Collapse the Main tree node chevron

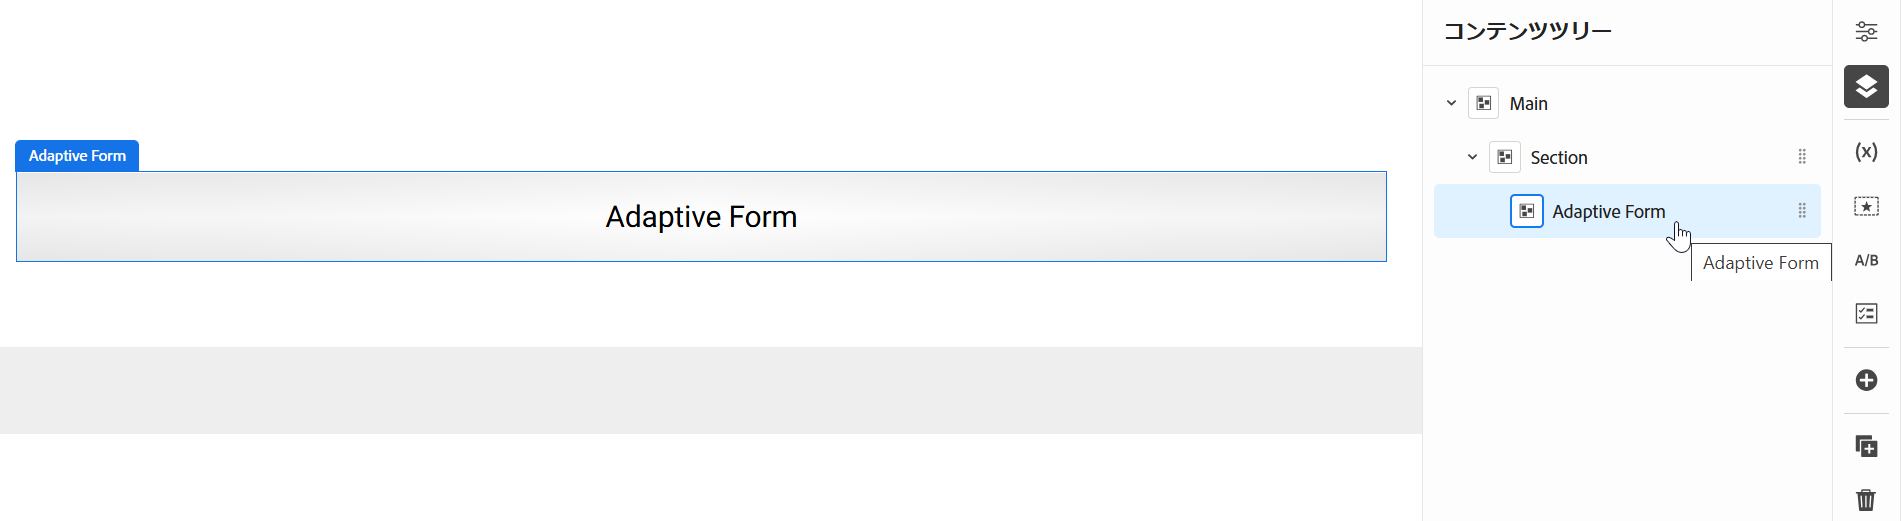1451,103
